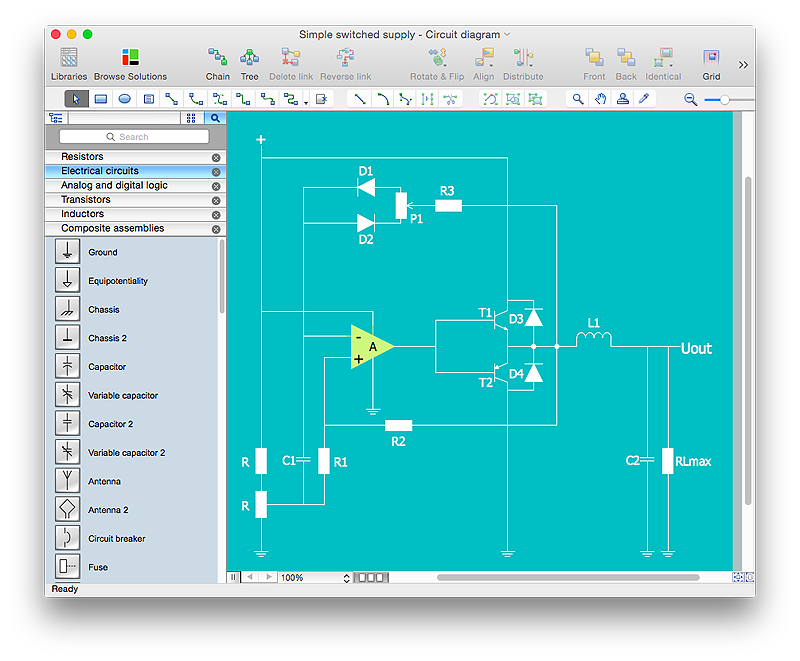Choose the Variable capacitor shape

[68, 395]
